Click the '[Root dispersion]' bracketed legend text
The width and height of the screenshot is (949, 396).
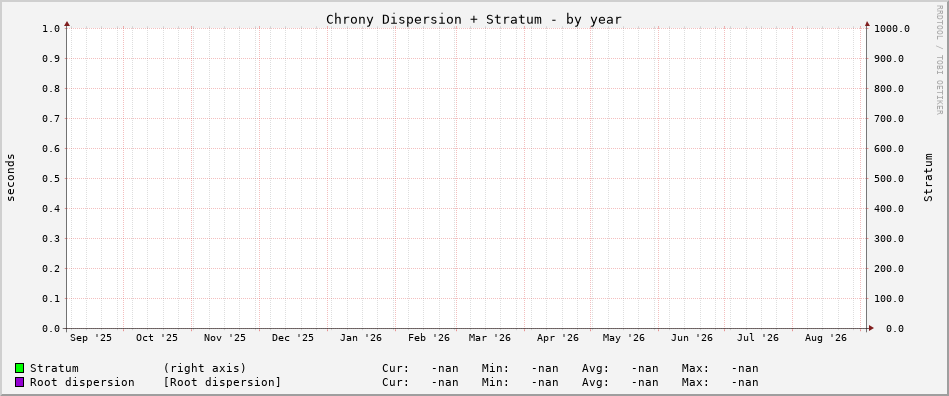222,383
